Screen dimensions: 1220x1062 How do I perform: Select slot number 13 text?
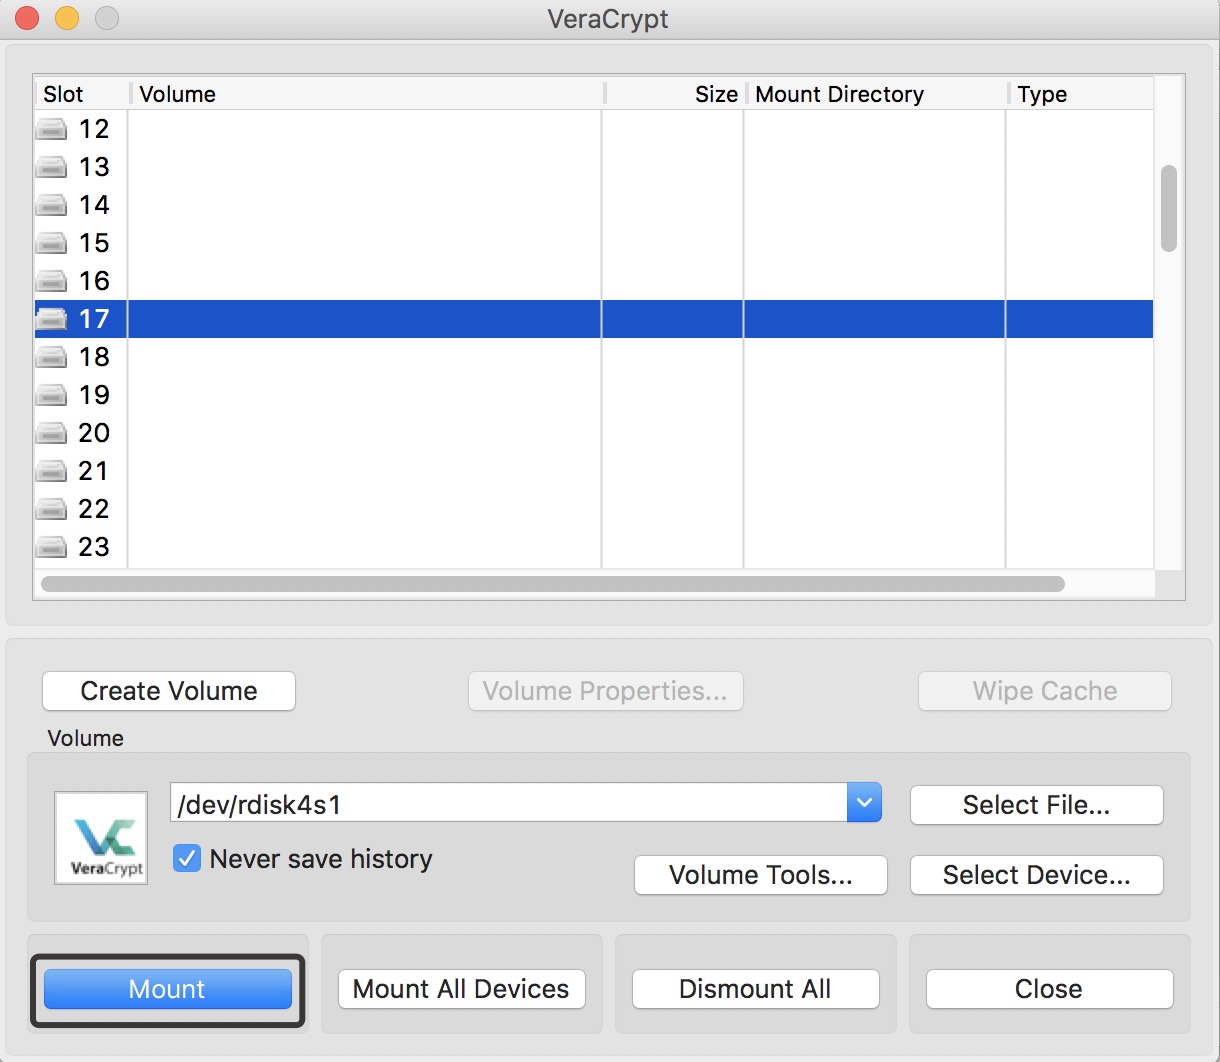94,167
